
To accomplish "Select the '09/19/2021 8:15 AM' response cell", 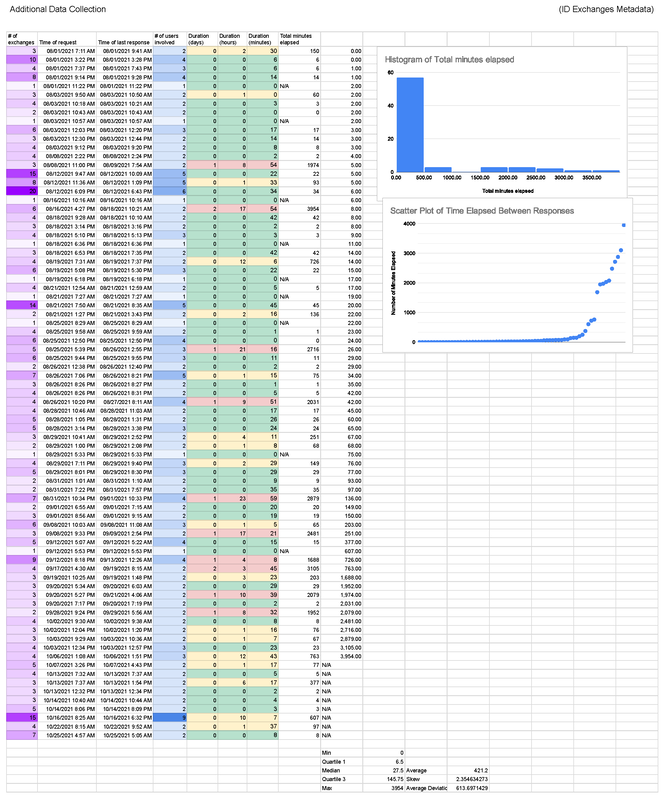I will pyautogui.click(x=125, y=568).
